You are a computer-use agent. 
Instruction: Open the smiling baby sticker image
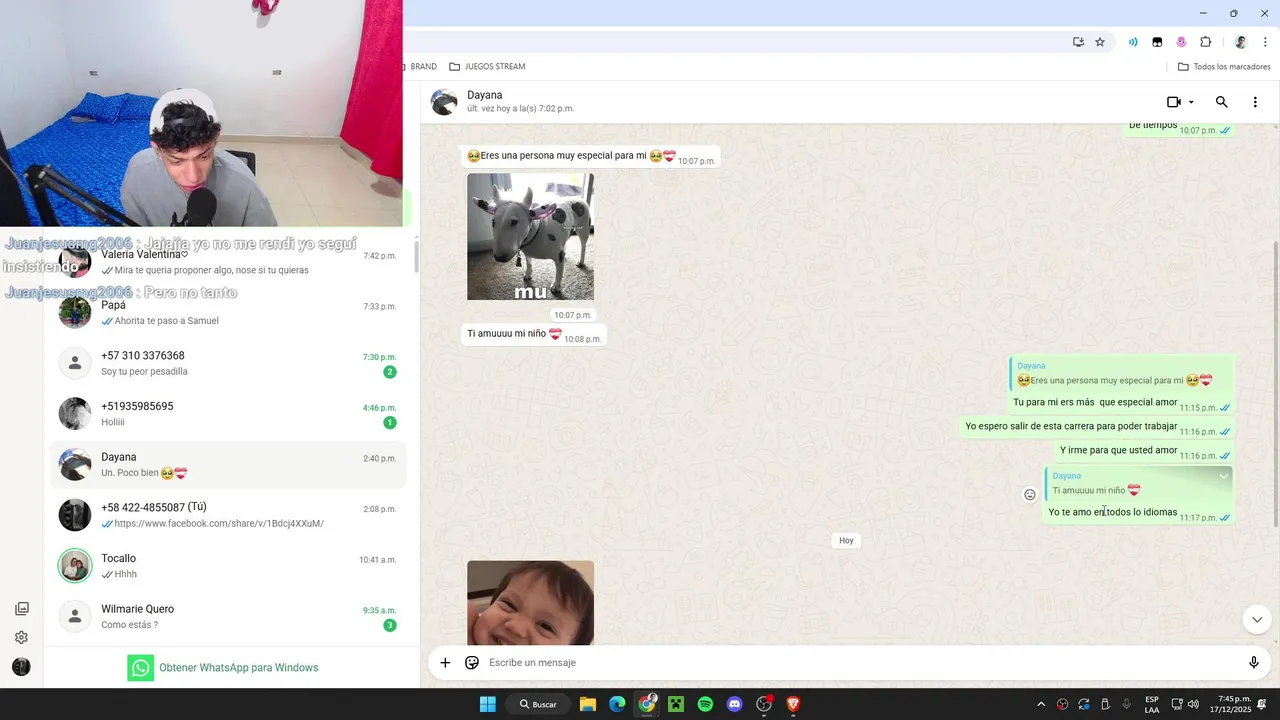(x=530, y=603)
